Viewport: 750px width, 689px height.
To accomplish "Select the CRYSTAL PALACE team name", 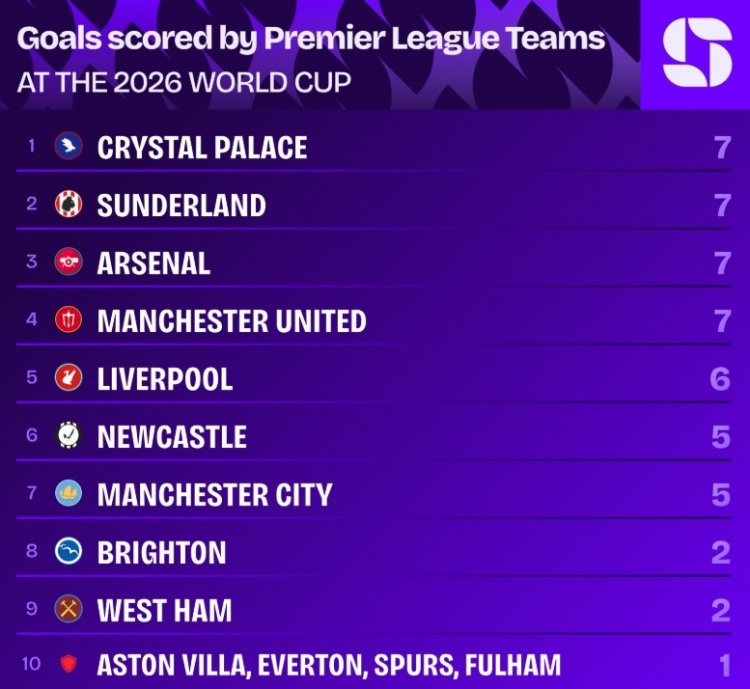I will (202, 147).
